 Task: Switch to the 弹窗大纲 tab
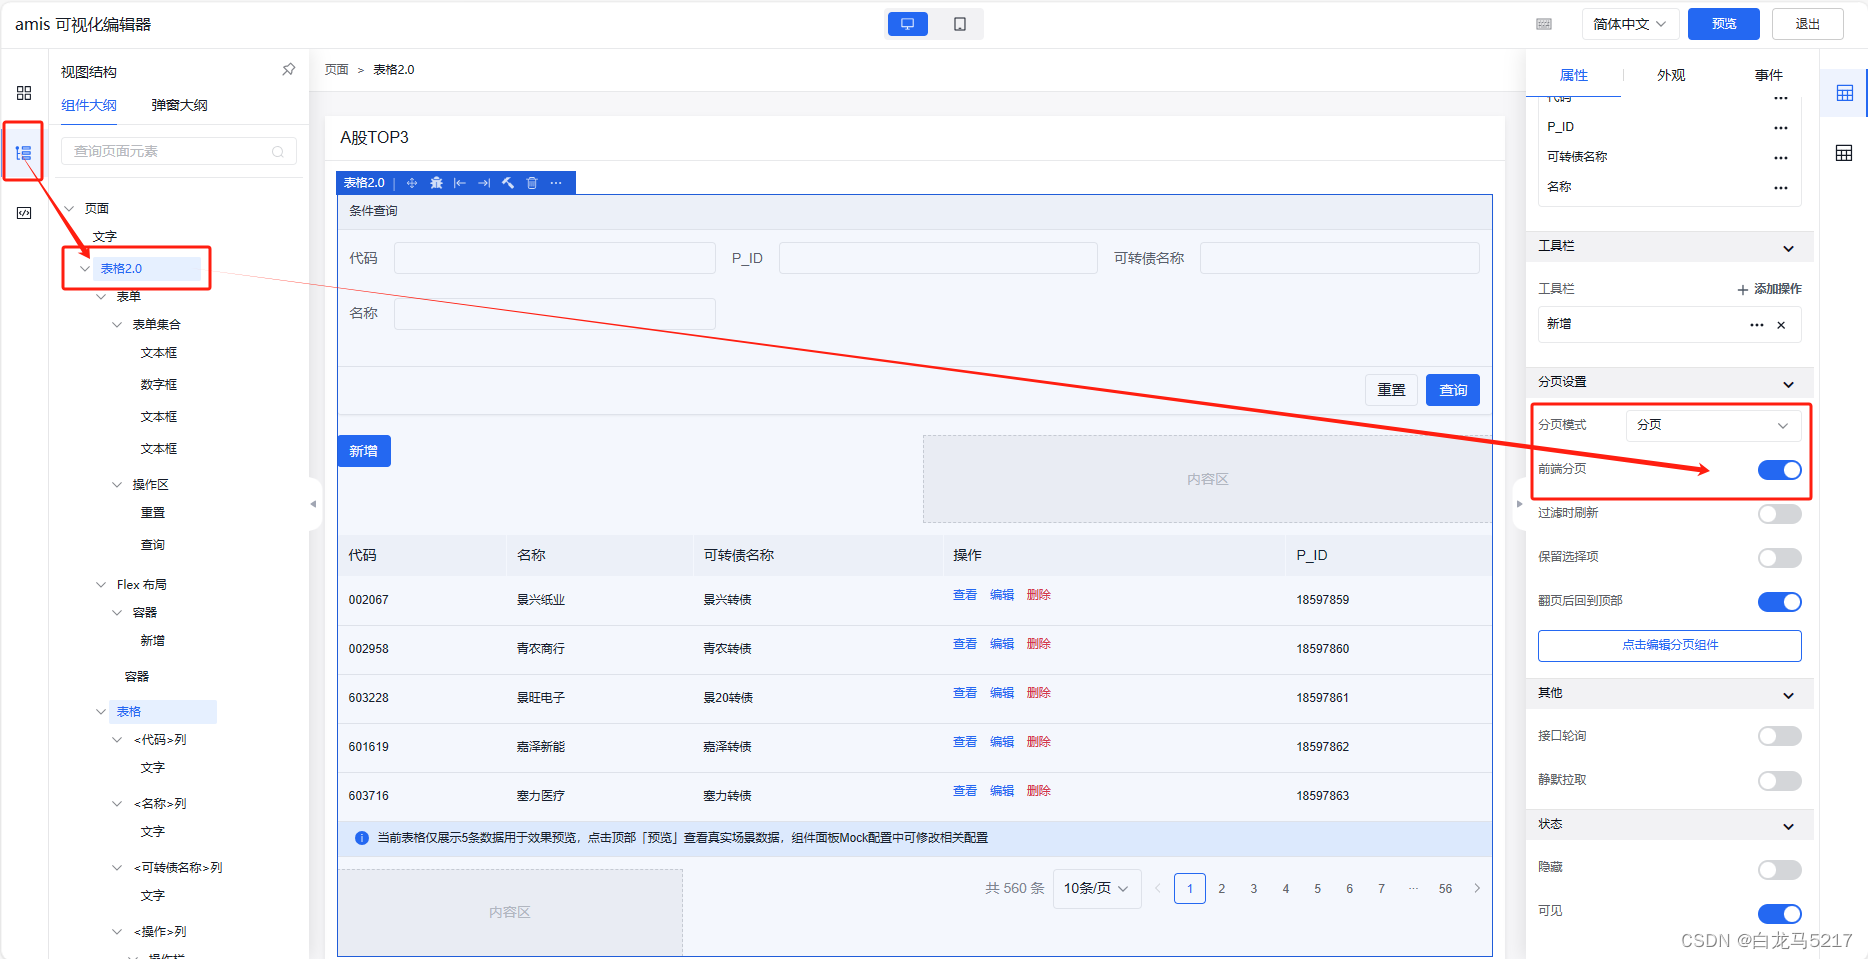point(178,105)
